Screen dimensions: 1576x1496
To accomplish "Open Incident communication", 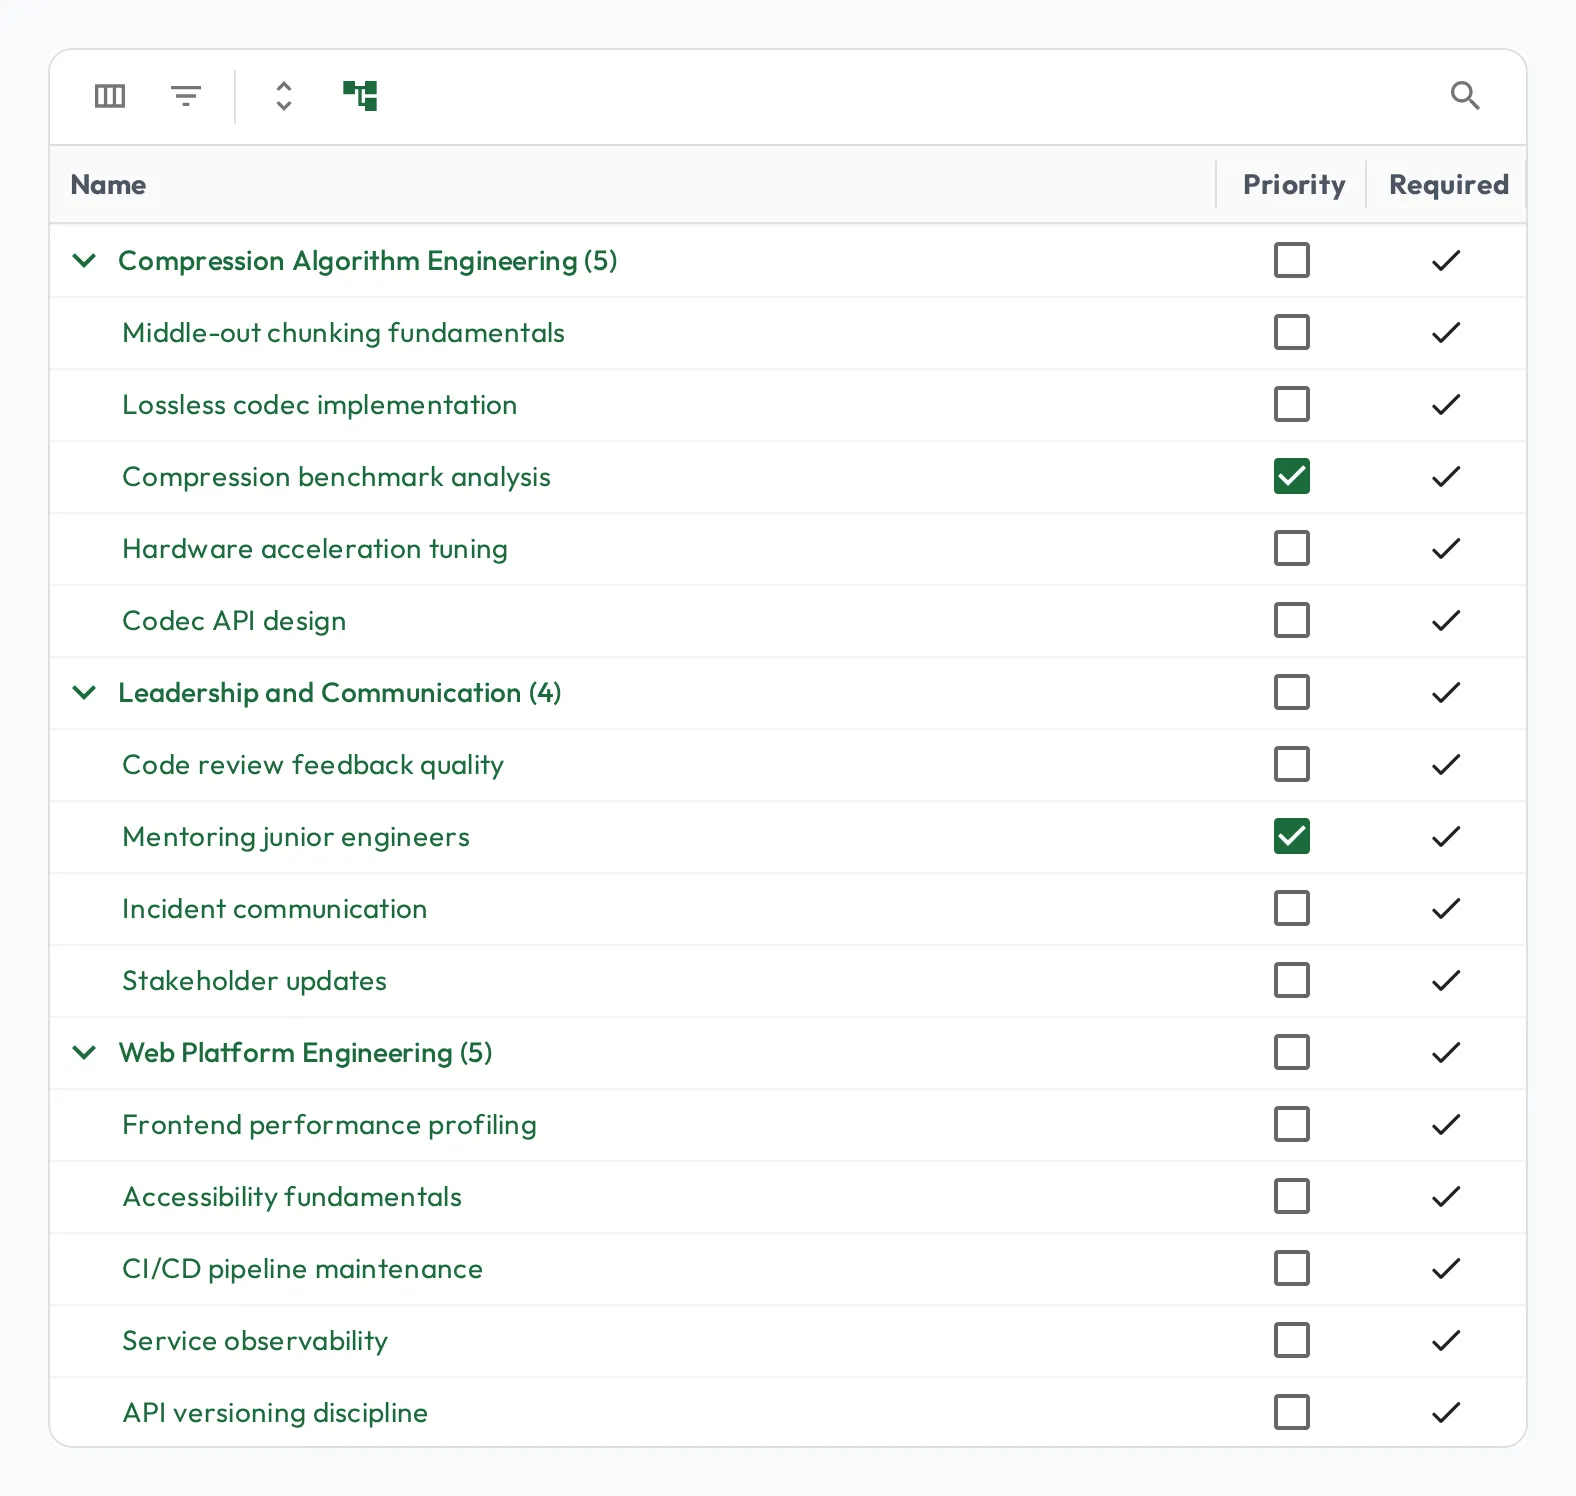I will [274, 909].
